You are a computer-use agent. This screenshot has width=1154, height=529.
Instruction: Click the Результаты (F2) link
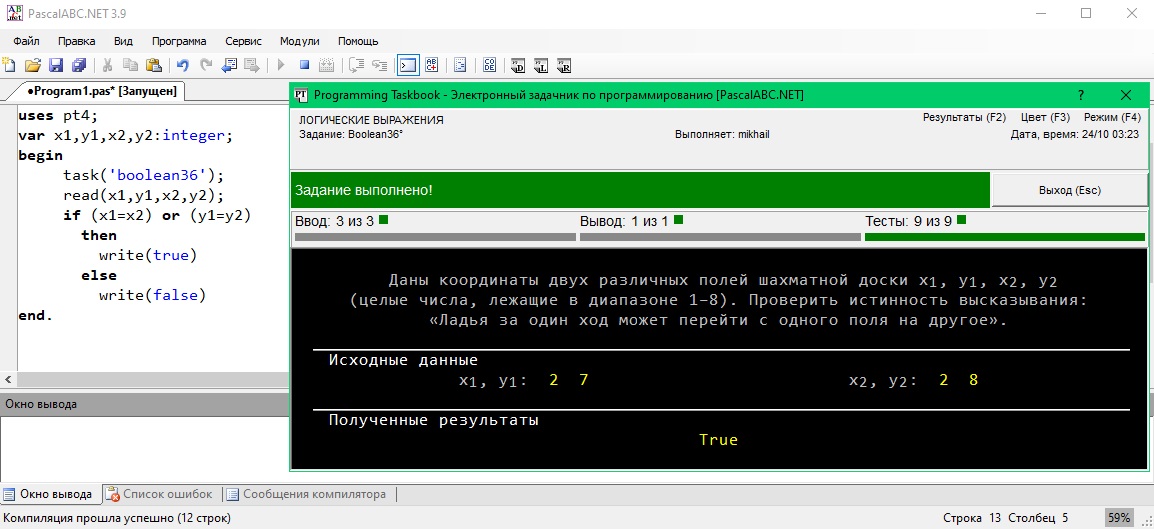[964, 117]
